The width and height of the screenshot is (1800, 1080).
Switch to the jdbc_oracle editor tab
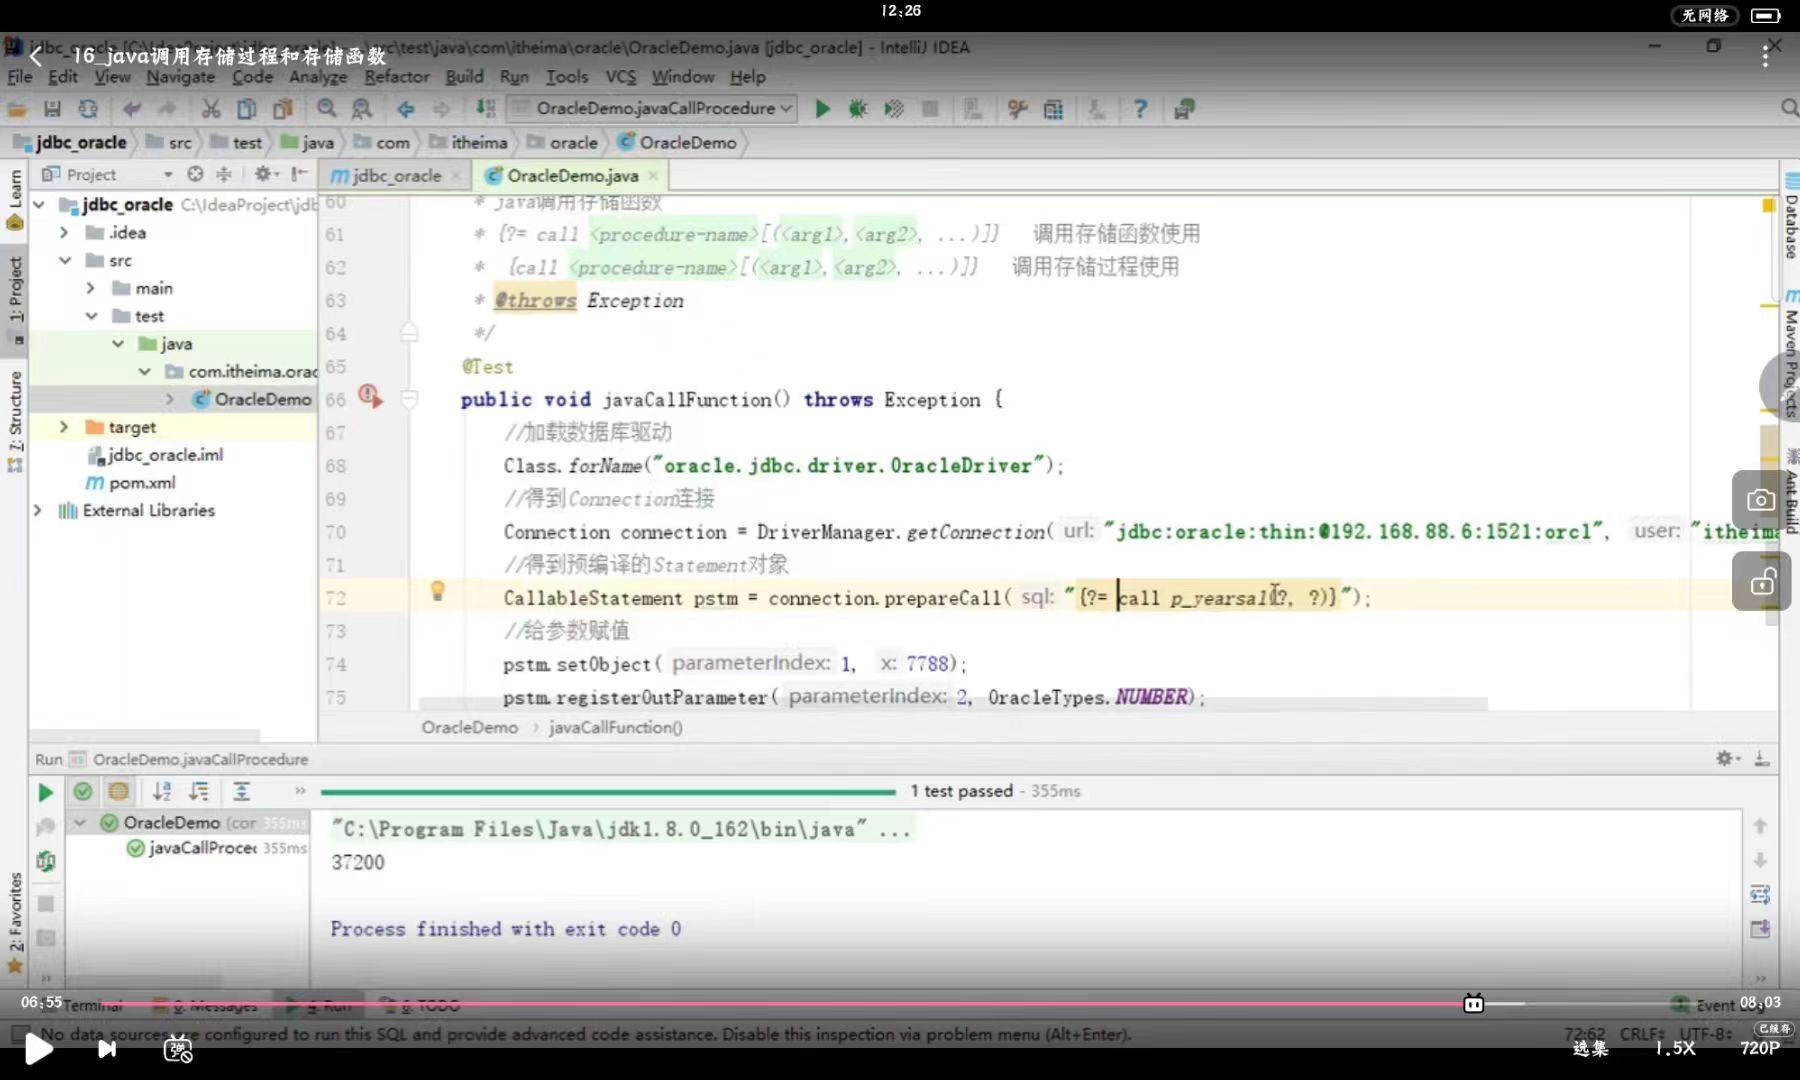(397, 175)
